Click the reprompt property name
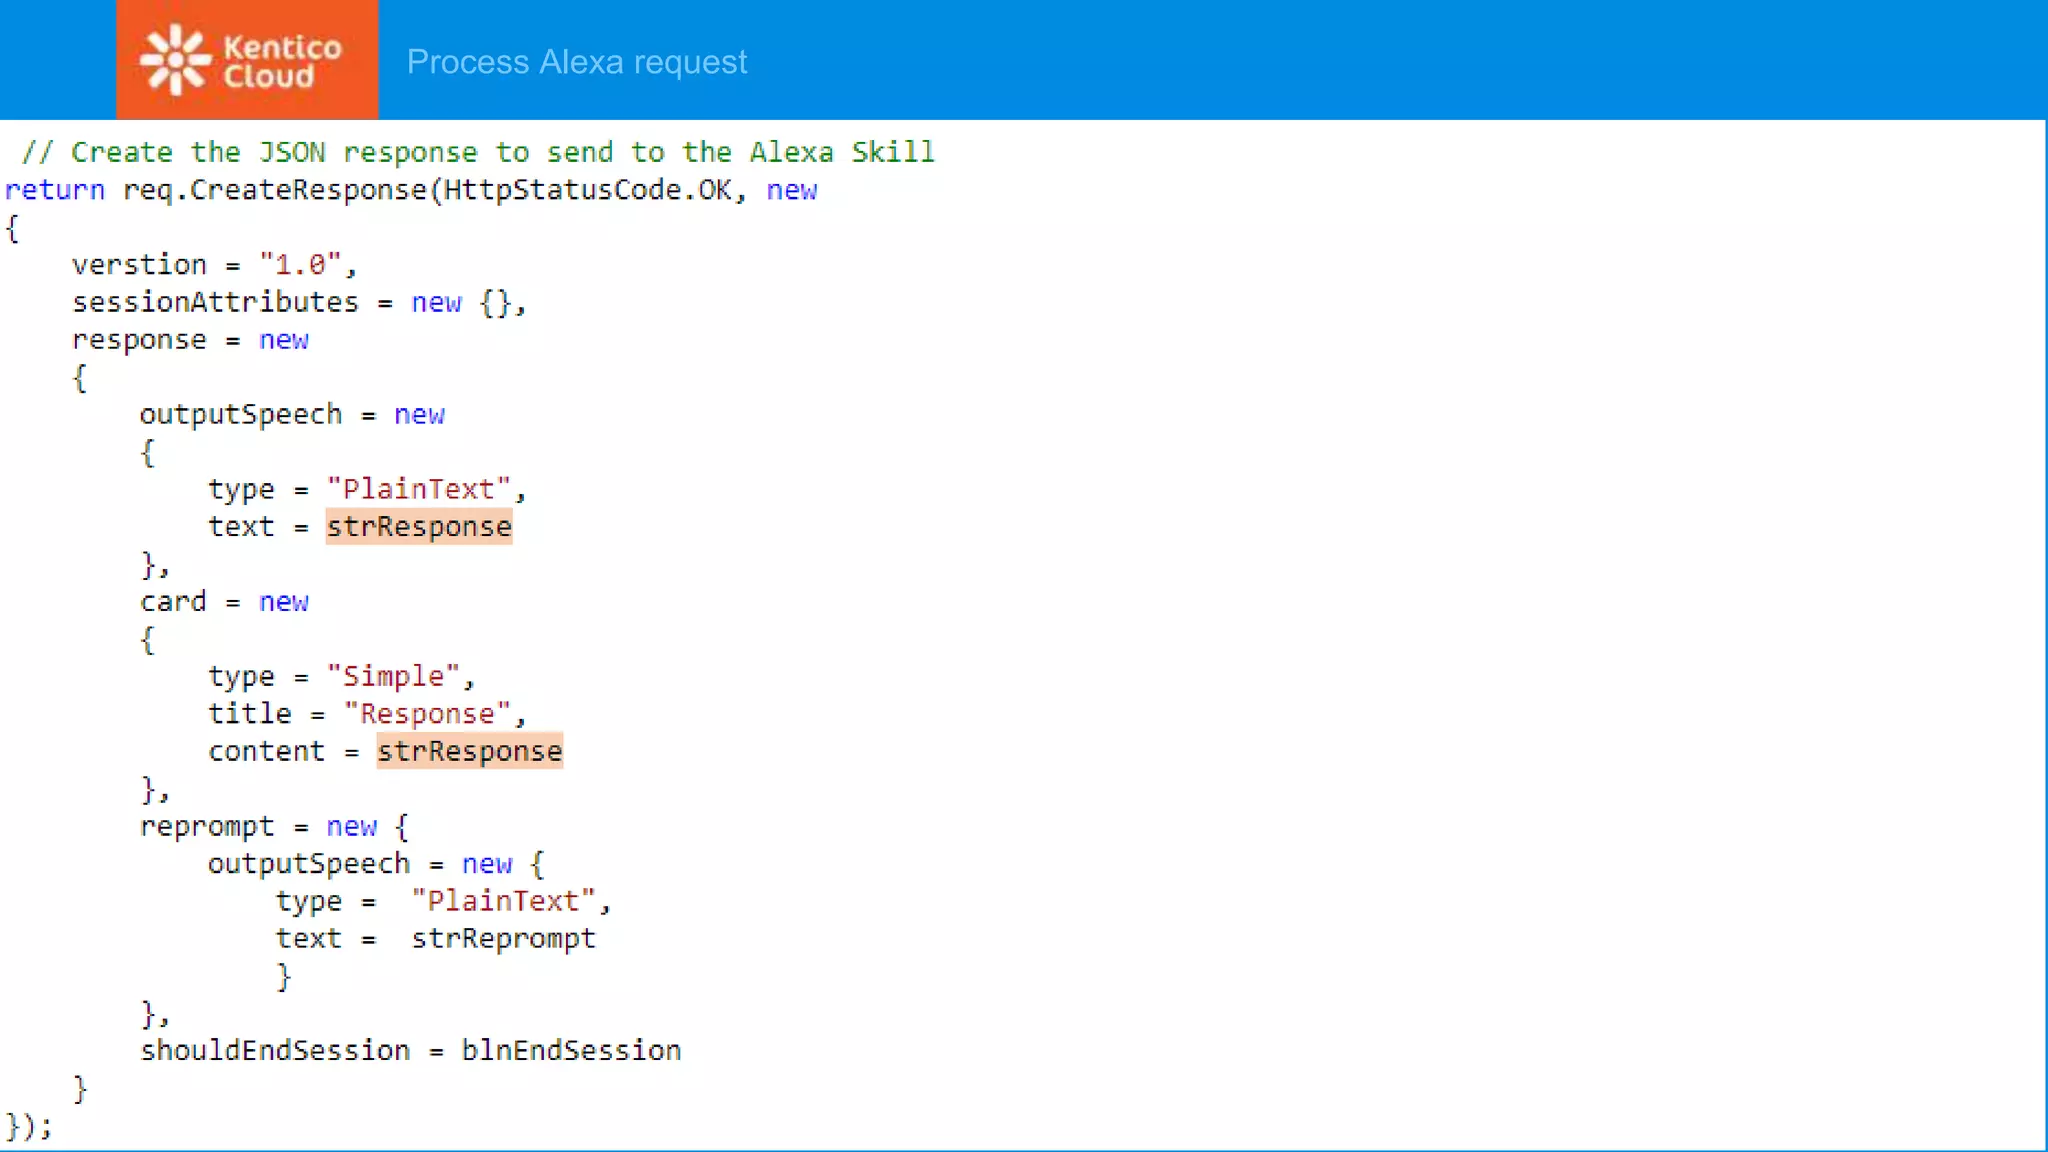Viewport: 2048px width, 1152px height. (209, 826)
